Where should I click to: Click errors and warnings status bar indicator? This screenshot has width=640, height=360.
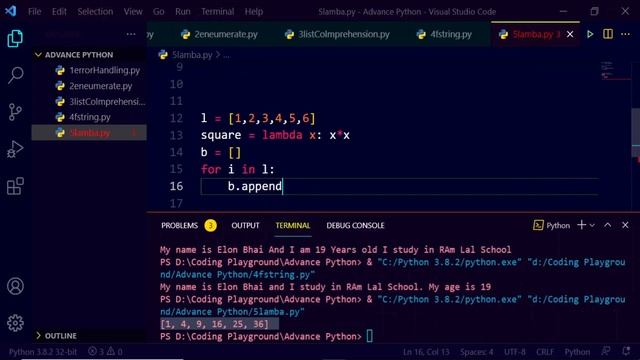click(x=105, y=351)
